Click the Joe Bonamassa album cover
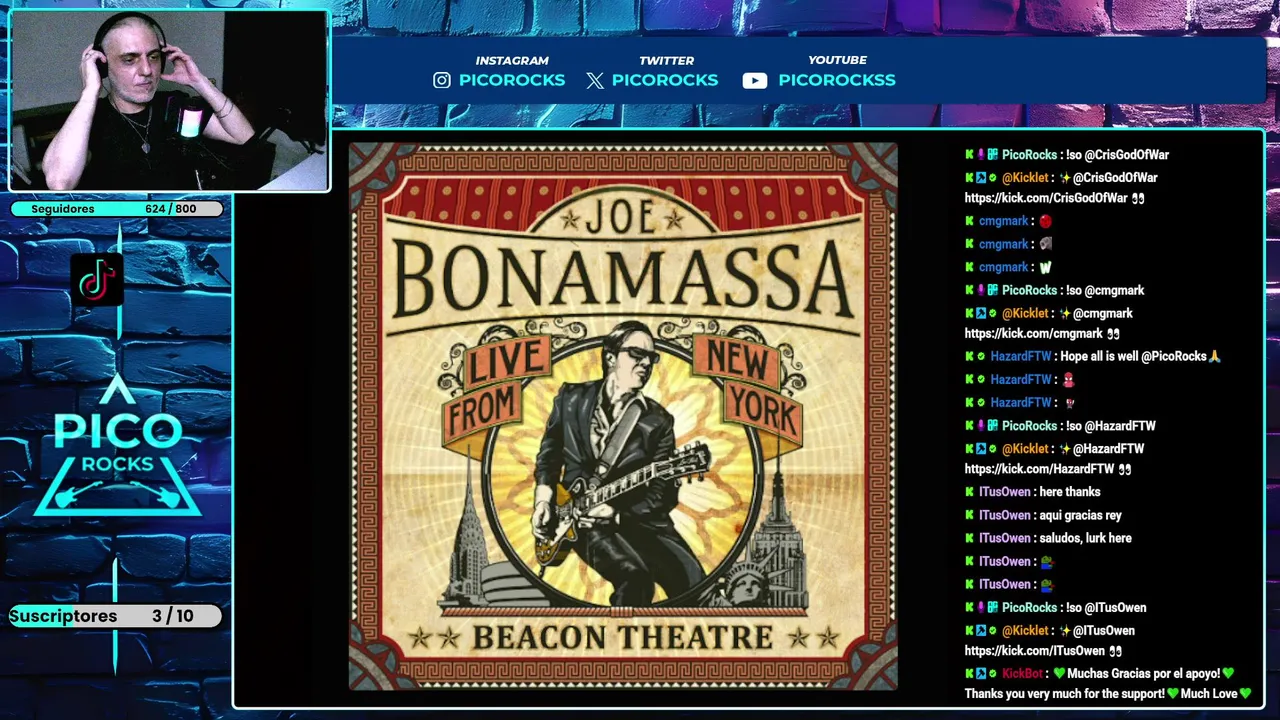Image resolution: width=1280 pixels, height=720 pixels. click(623, 416)
